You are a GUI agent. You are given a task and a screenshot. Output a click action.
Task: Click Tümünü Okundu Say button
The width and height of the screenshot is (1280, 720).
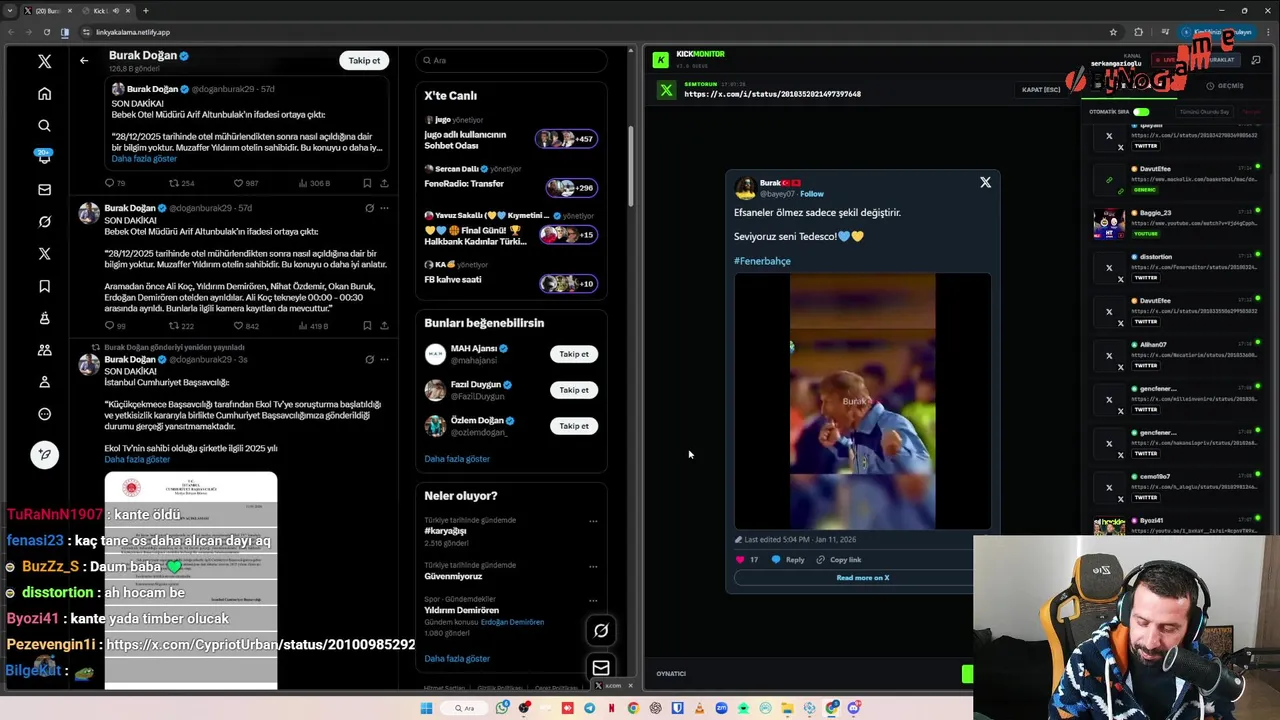(1204, 112)
